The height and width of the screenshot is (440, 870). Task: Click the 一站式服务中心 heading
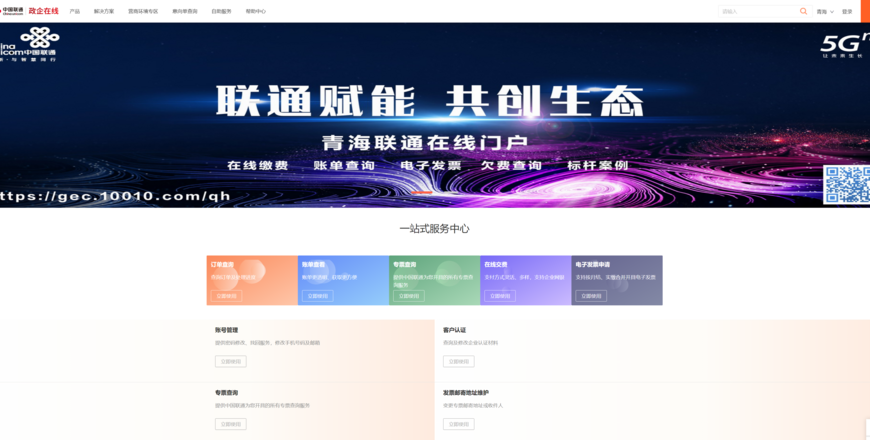(434, 229)
